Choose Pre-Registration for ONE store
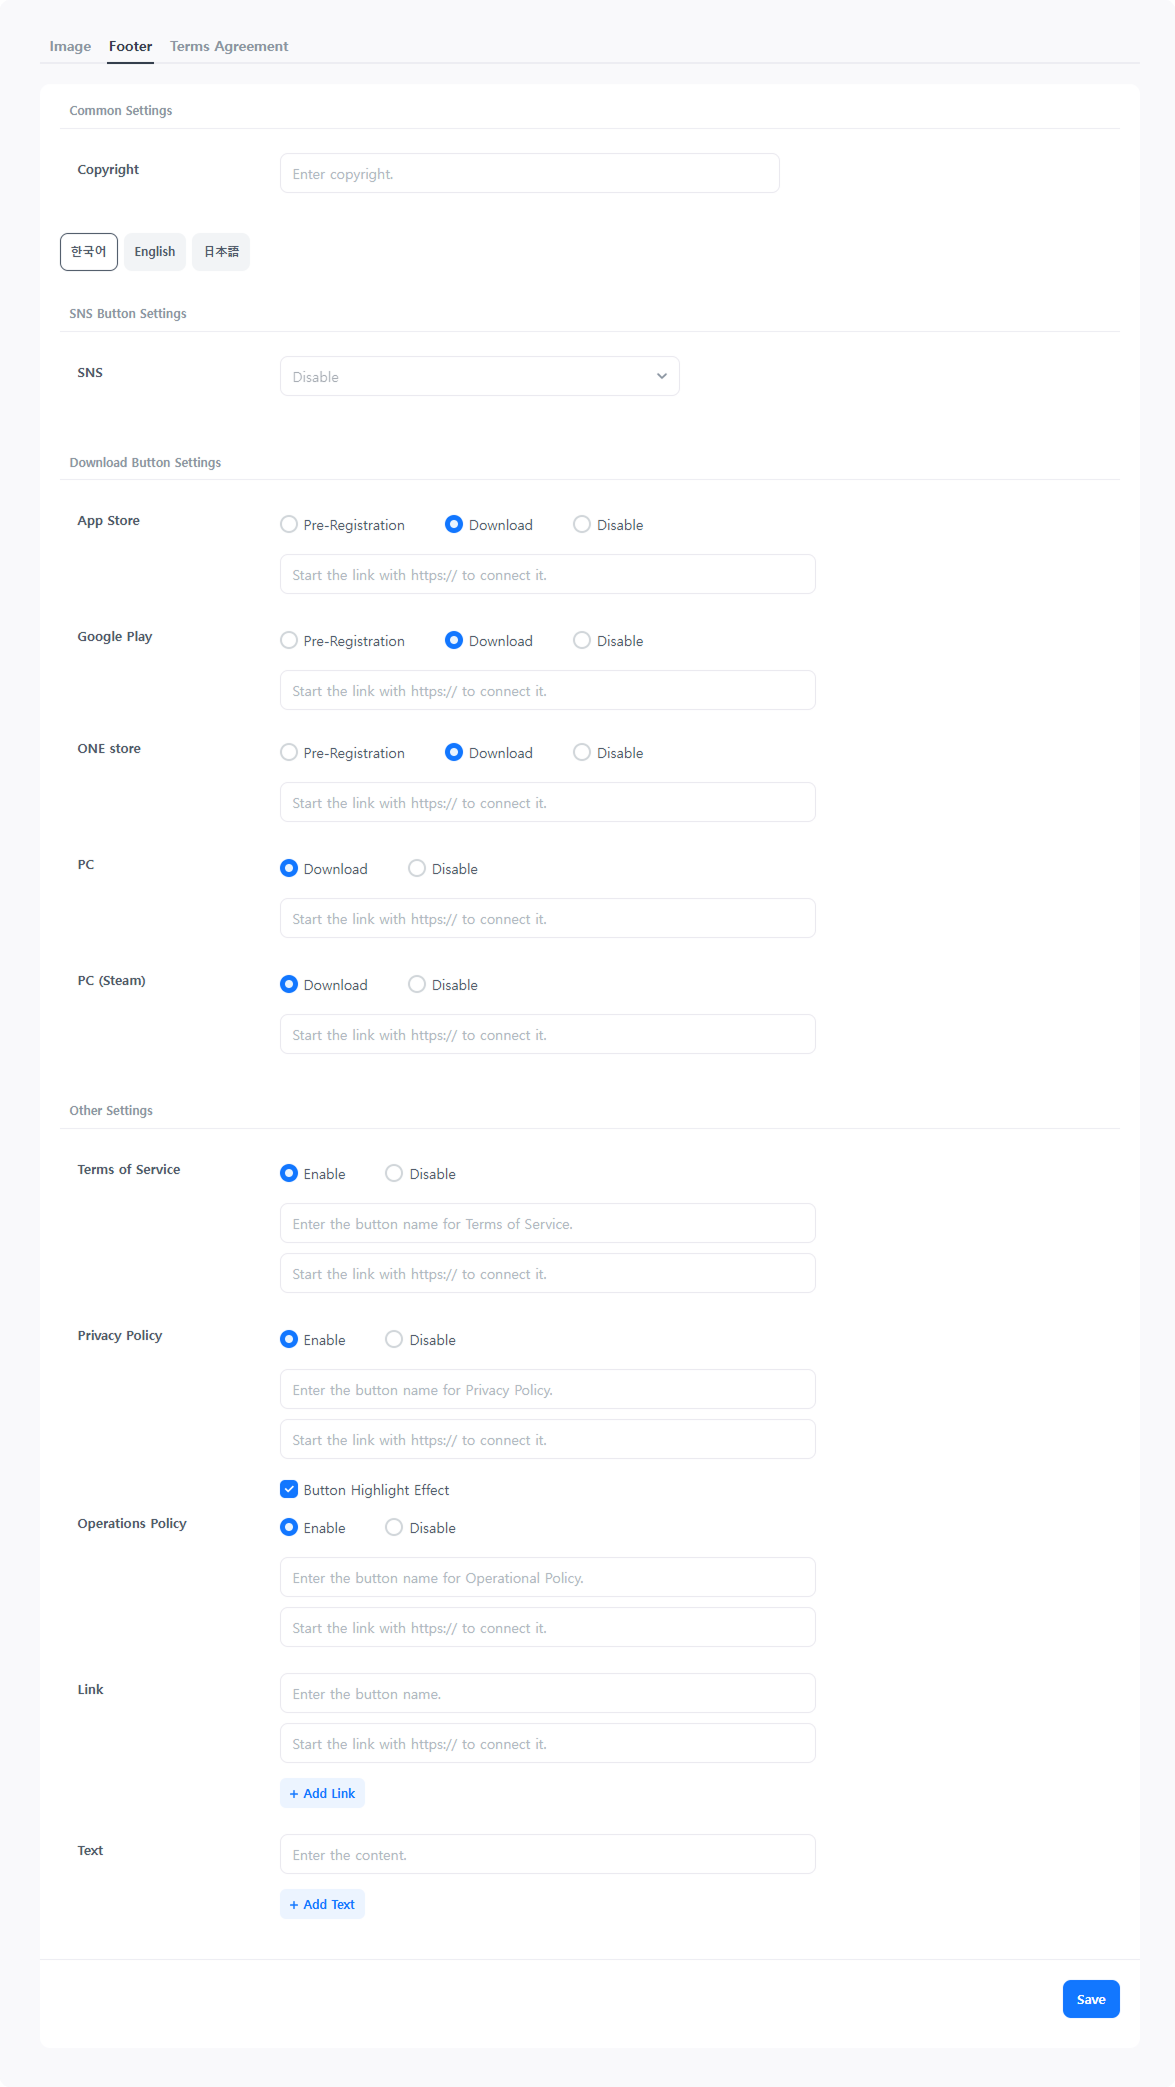The height and width of the screenshot is (2087, 1175). (289, 753)
